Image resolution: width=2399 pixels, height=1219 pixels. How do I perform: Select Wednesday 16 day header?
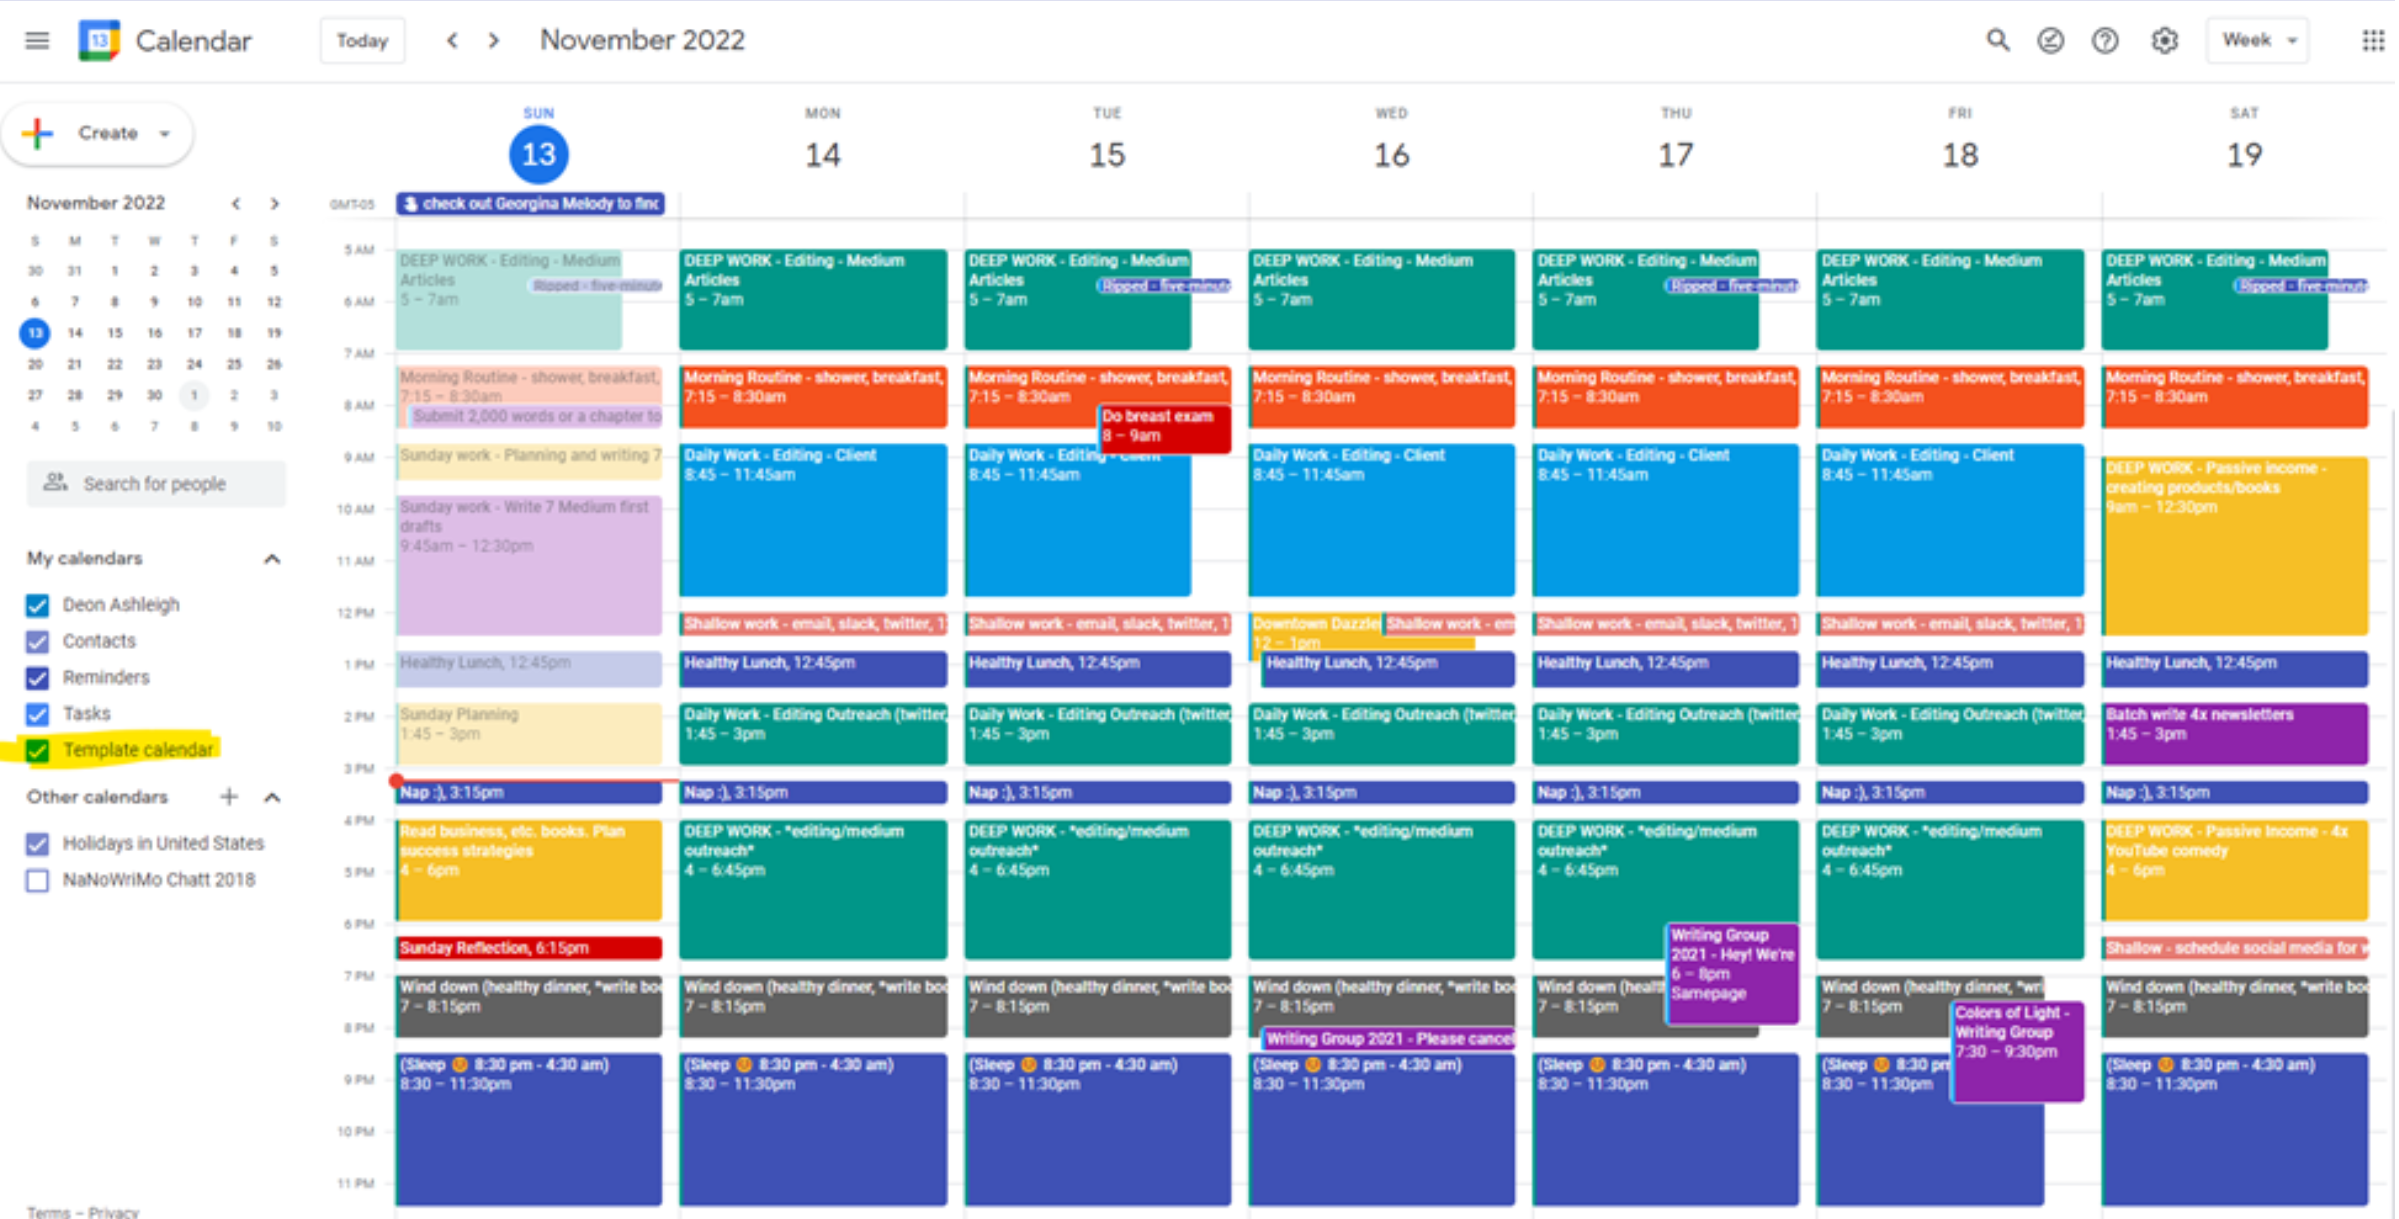point(1391,155)
